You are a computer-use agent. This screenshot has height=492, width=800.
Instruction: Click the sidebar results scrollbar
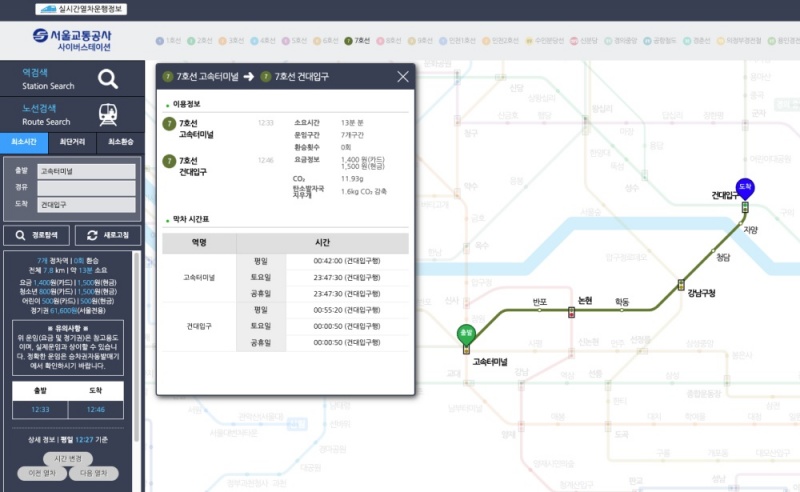coord(136,347)
